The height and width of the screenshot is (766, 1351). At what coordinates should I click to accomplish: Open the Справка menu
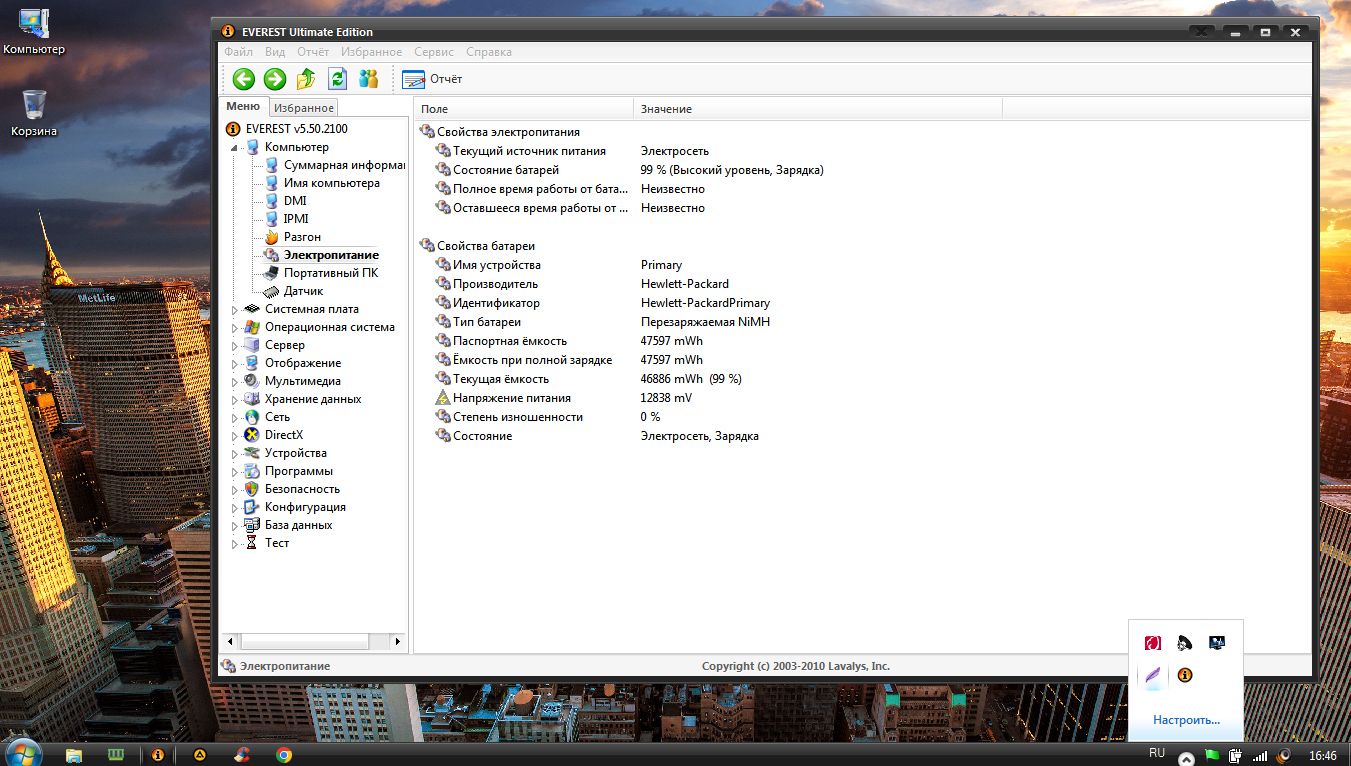click(x=489, y=52)
